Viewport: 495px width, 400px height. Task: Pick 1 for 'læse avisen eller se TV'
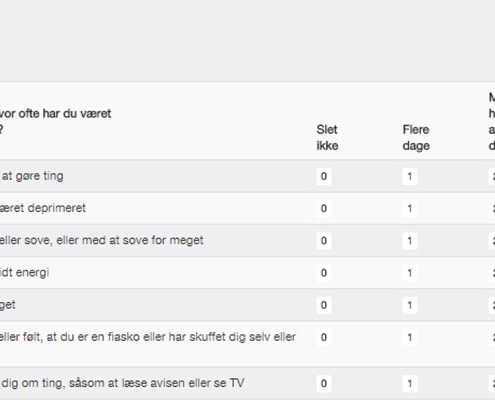[410, 384]
